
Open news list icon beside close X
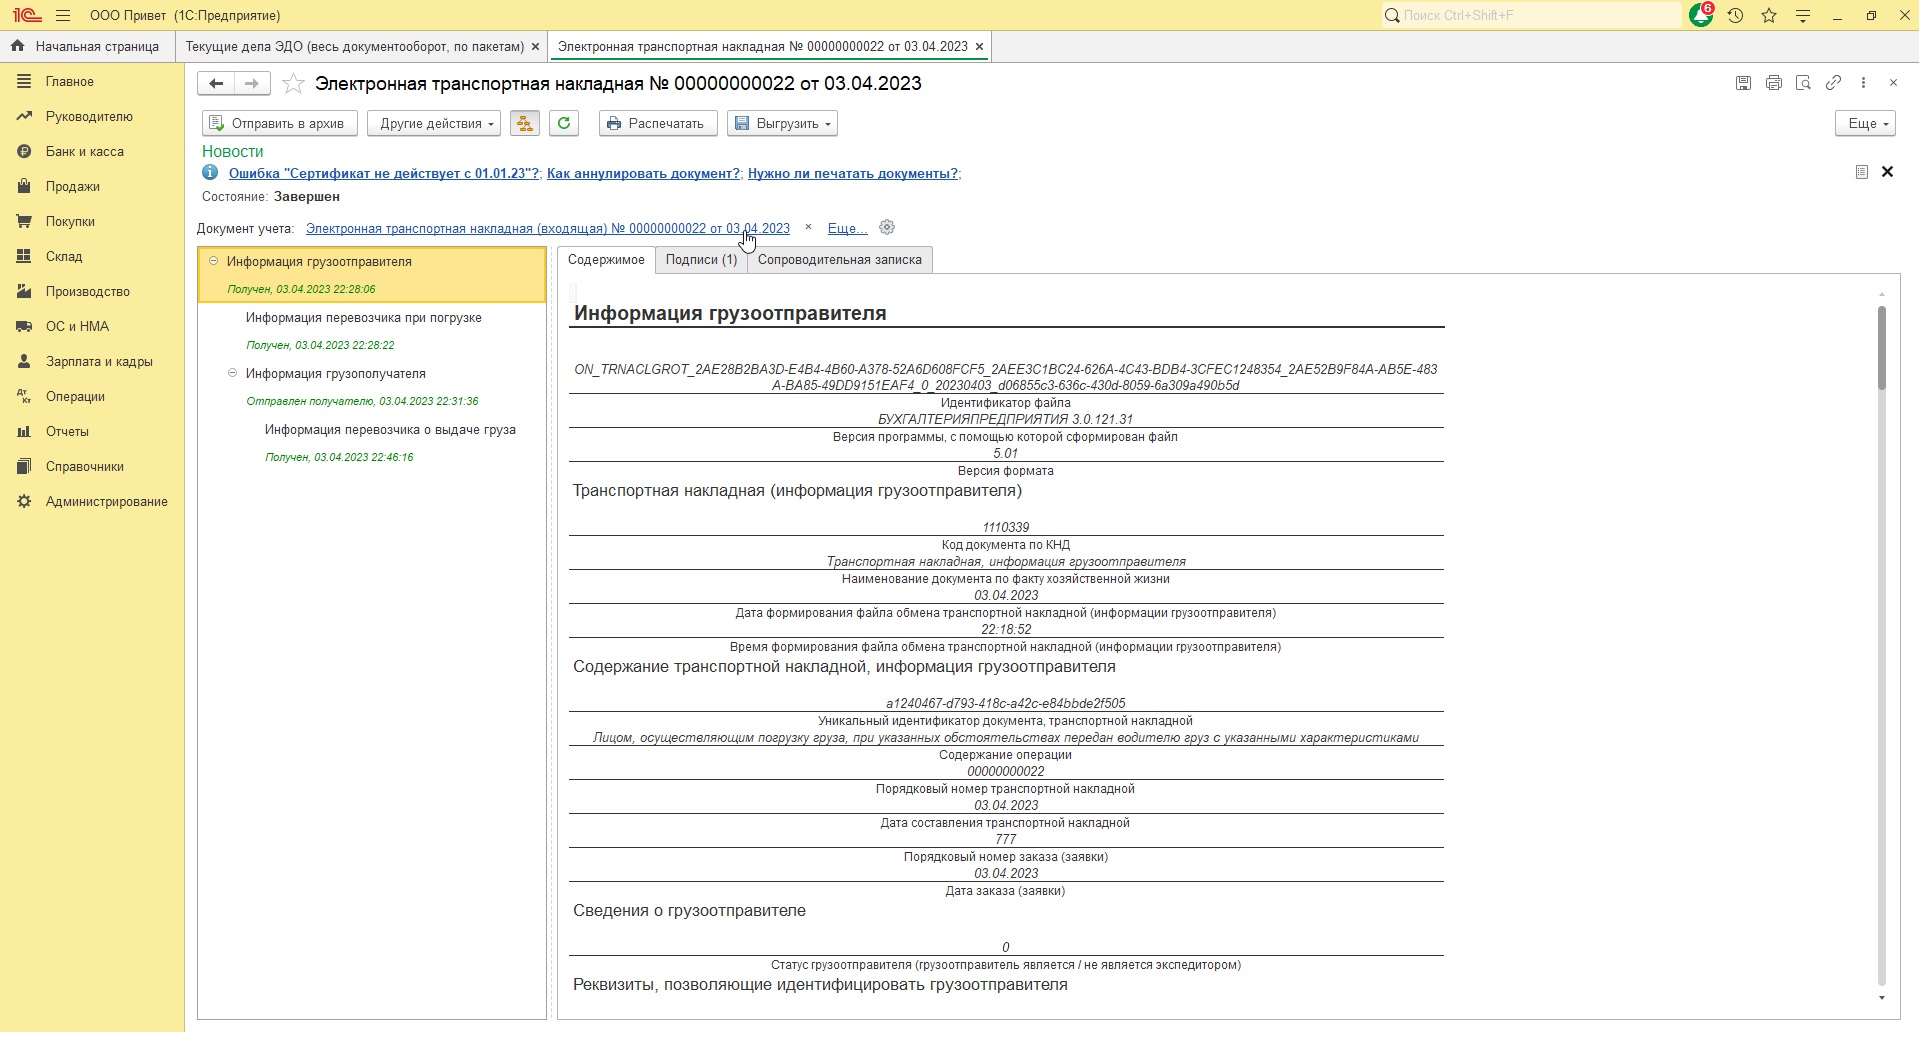[1861, 172]
